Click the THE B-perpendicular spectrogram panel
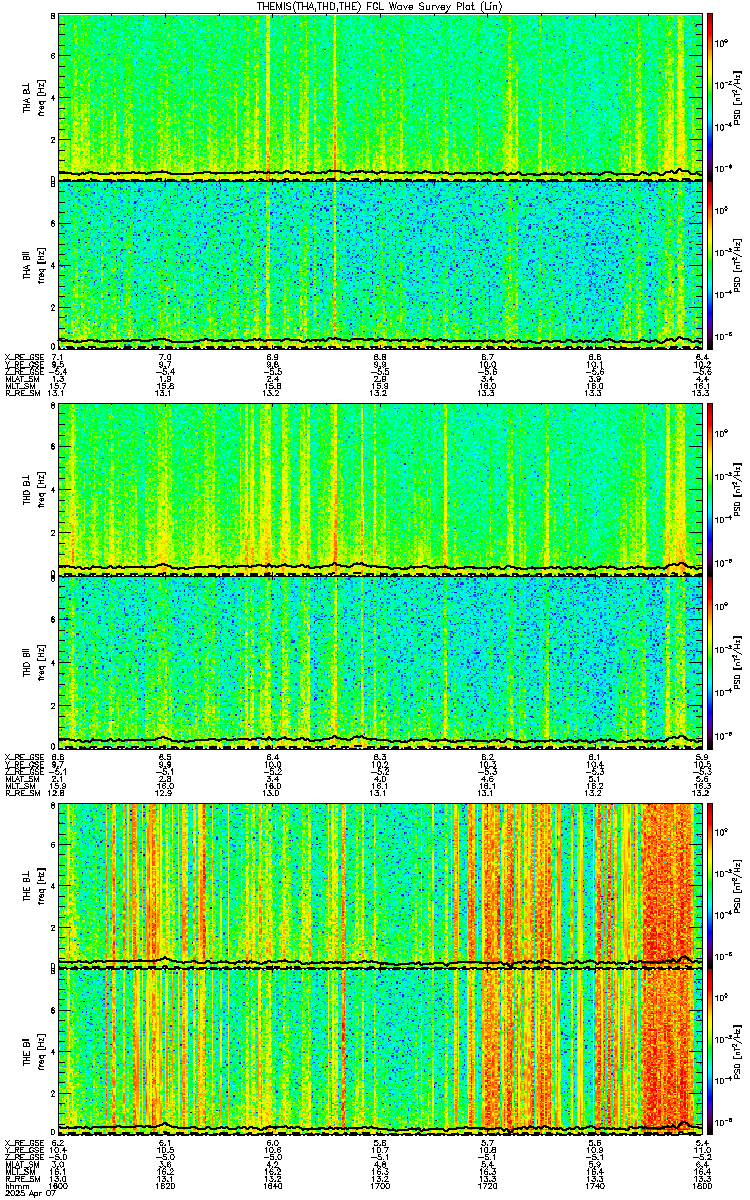The image size is (750, 1200). 381,884
